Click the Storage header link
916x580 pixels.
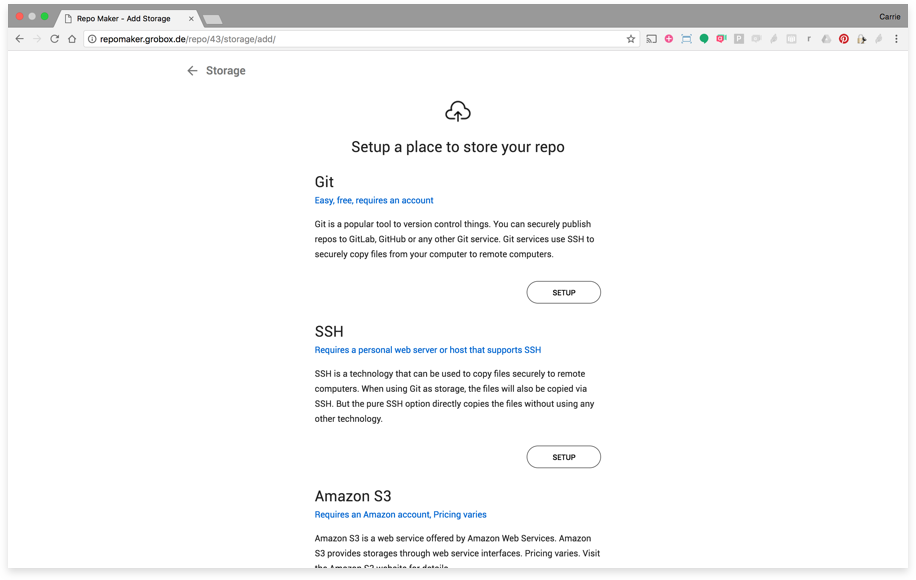pos(225,71)
